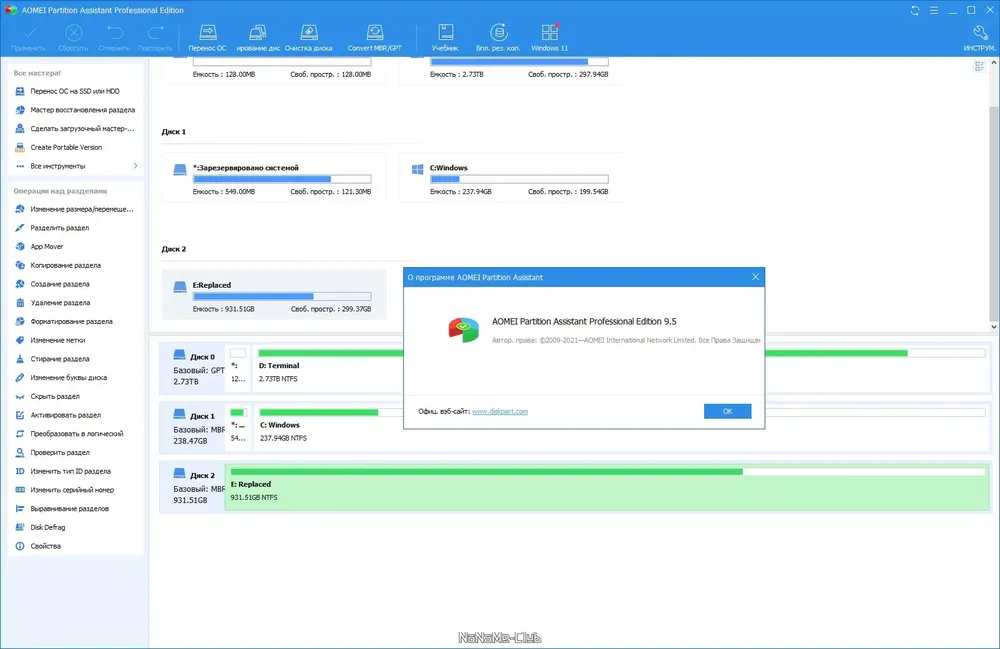Click Диск 1 header in disk map

click(193, 428)
